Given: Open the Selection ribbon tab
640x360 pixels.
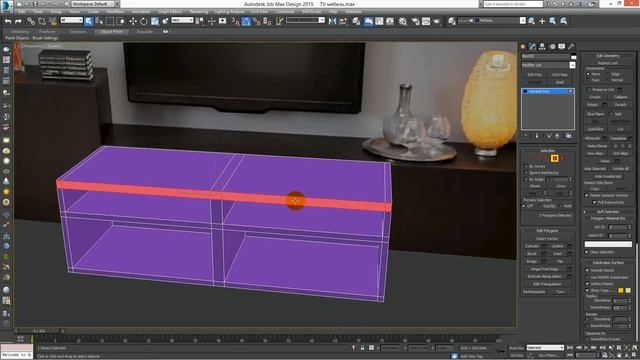Looking at the screenshot, I should (78, 31).
